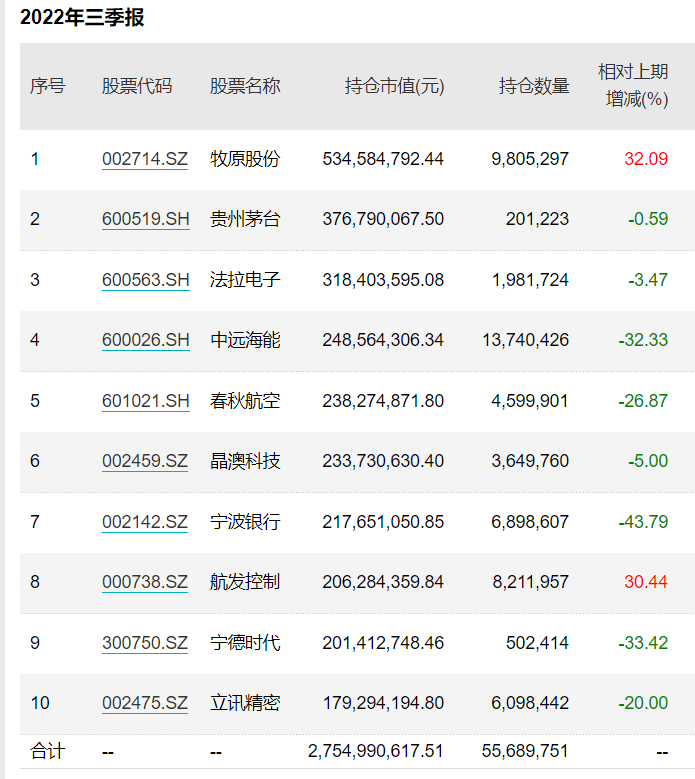Select stock code 601021.SH
This screenshot has height=779, width=695.
pos(146,401)
